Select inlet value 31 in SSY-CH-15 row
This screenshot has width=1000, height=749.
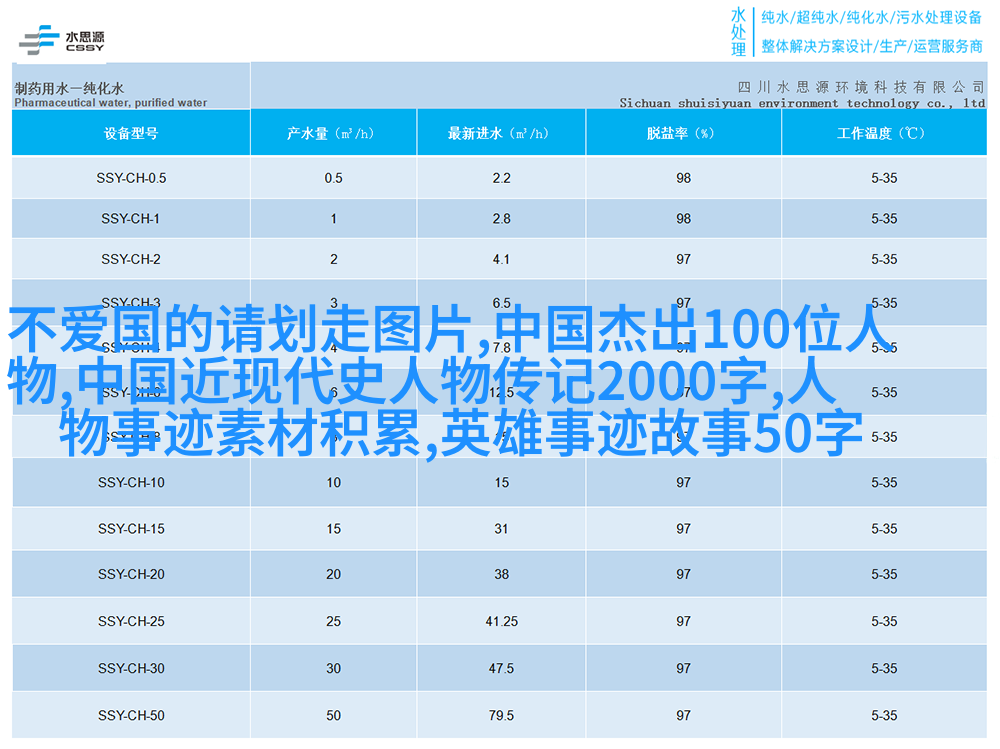[501, 529]
